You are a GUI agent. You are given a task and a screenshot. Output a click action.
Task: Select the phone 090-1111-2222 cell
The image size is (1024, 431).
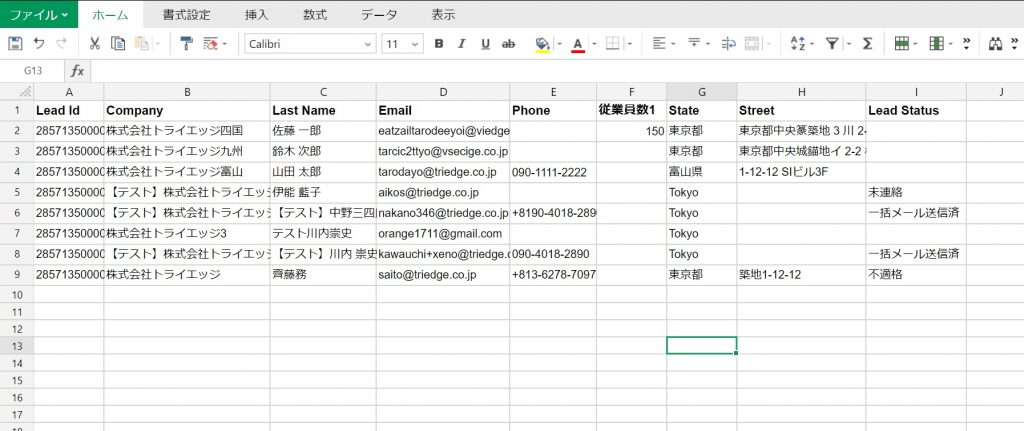(x=552, y=172)
